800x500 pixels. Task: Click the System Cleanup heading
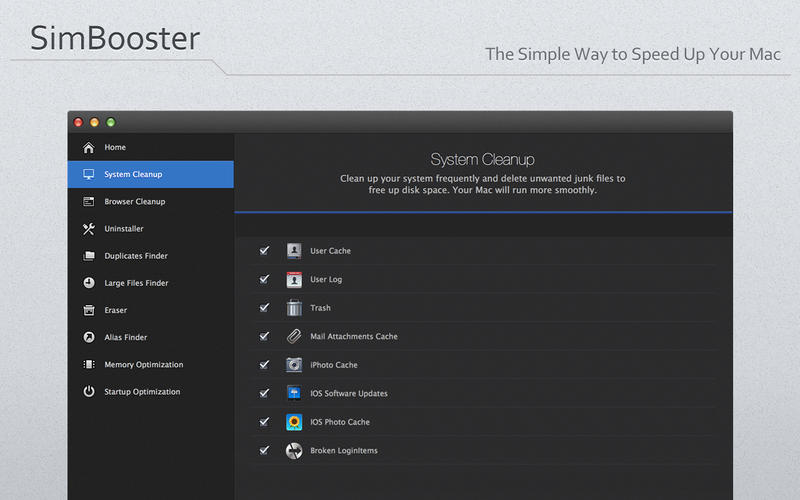tap(483, 160)
